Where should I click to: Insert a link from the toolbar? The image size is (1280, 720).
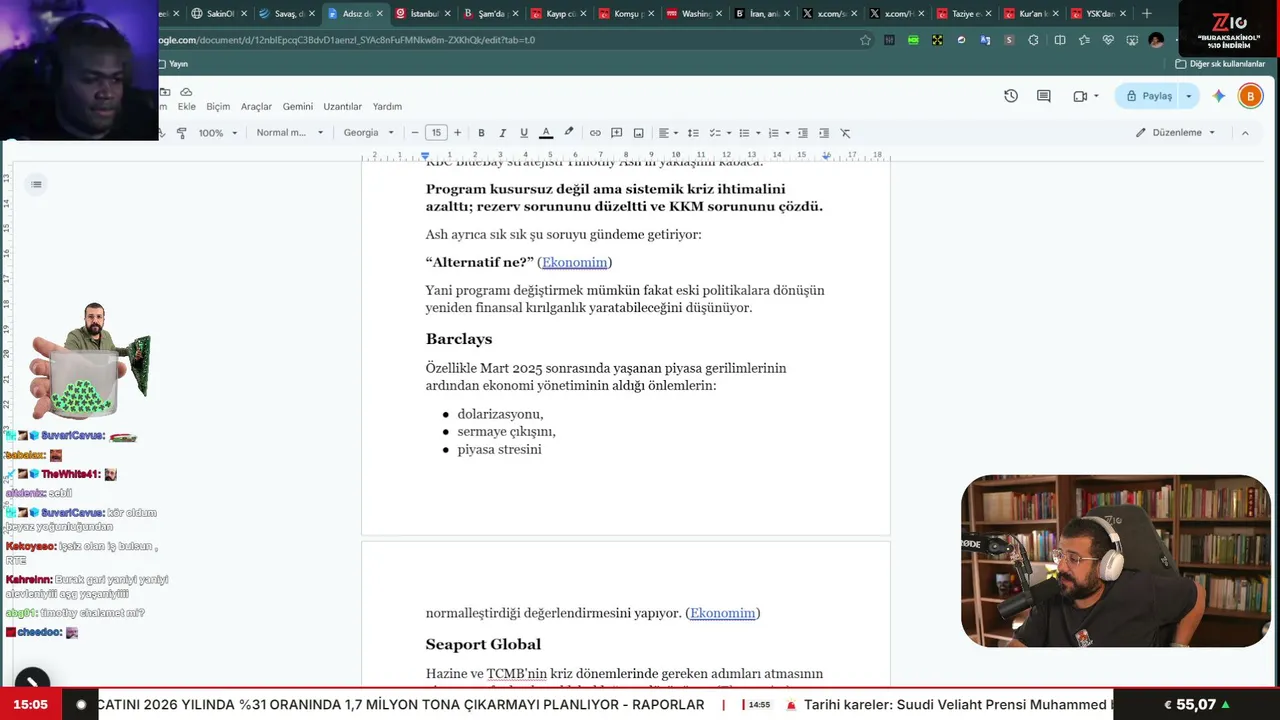[595, 133]
